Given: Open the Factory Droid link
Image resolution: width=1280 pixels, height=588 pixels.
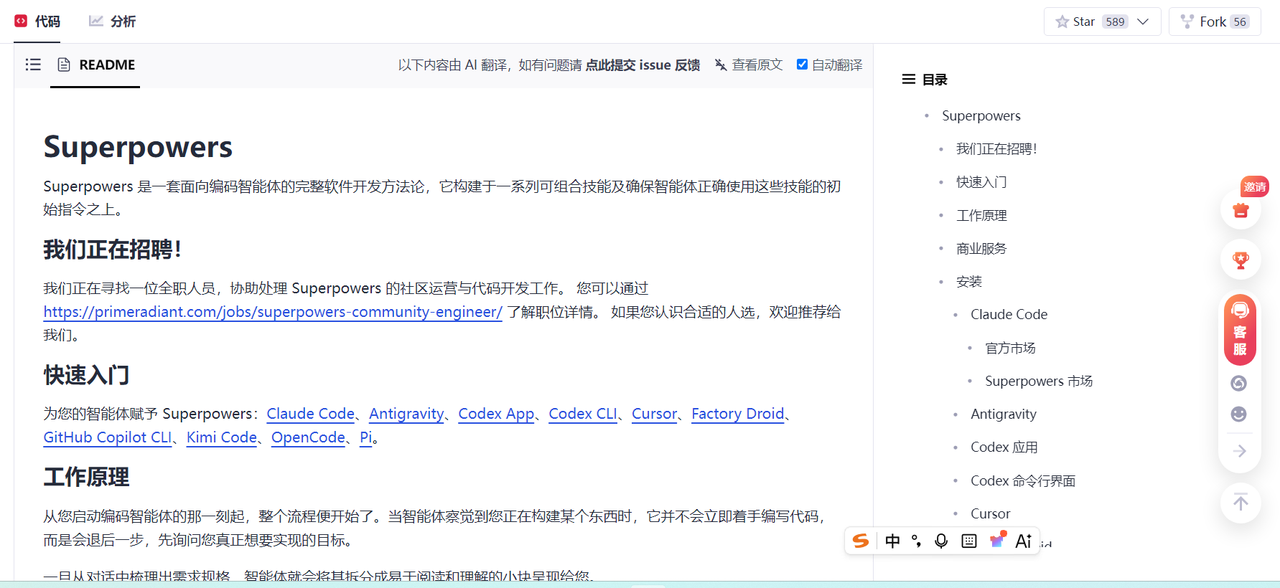Looking at the screenshot, I should click(x=737, y=413).
